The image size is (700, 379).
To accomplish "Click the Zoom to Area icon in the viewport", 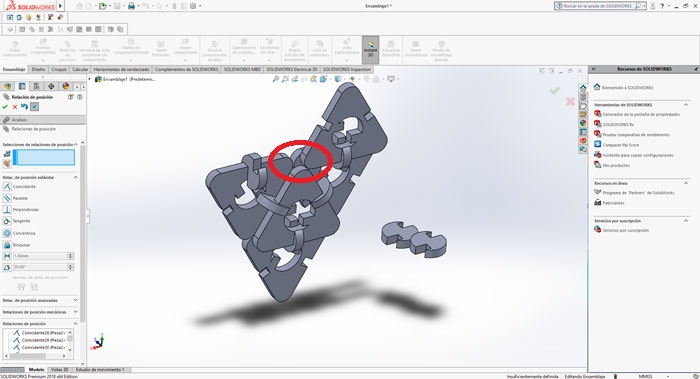I will pos(285,79).
